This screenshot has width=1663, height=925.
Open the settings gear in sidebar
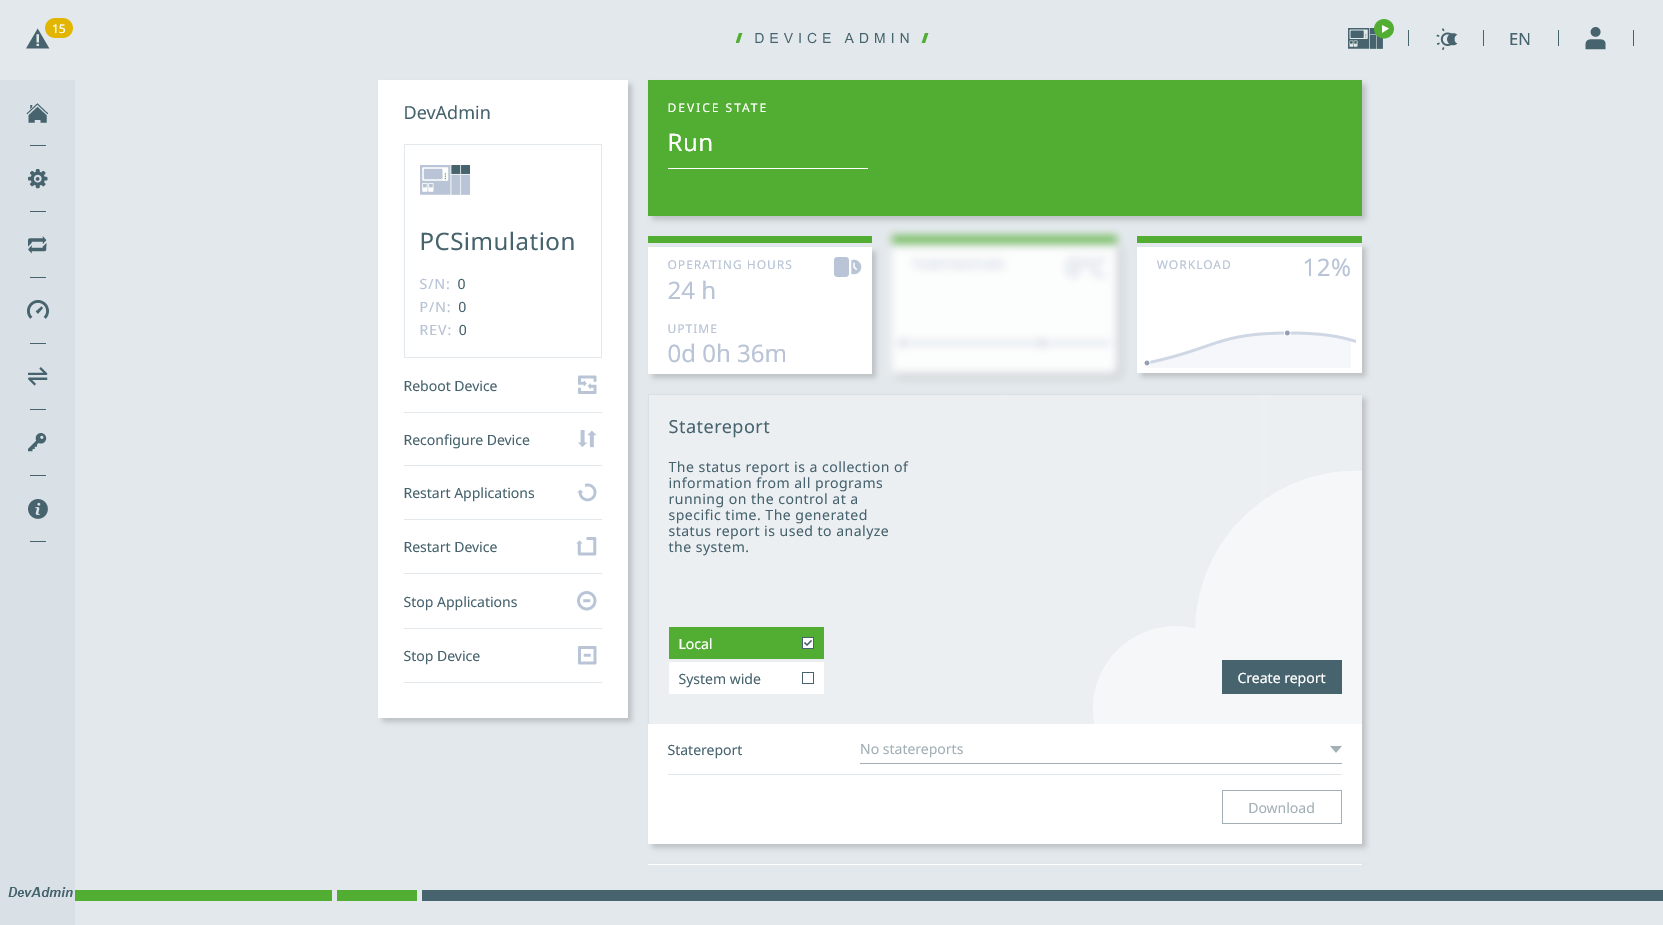[38, 179]
